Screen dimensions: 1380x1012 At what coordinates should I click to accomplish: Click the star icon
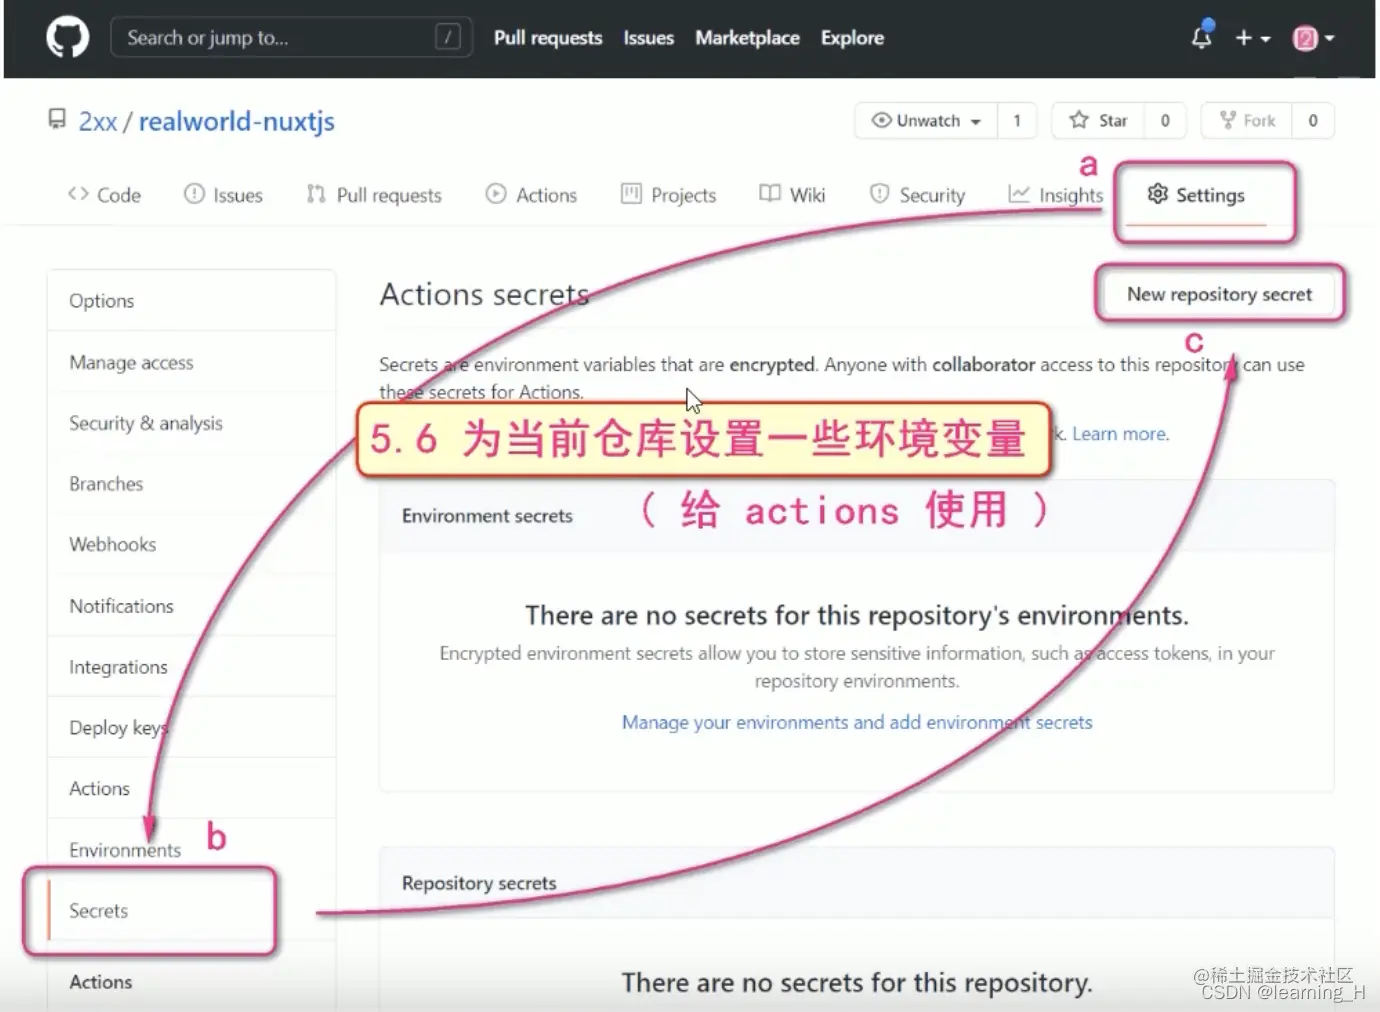point(1079,120)
